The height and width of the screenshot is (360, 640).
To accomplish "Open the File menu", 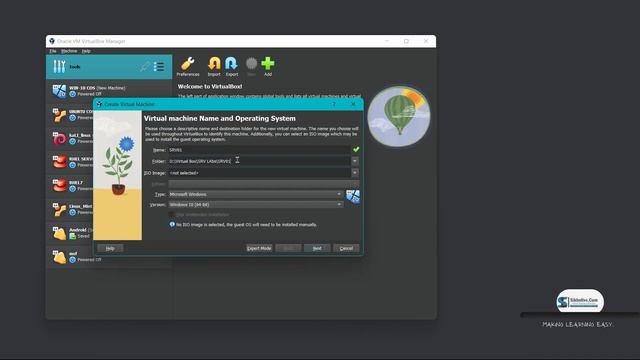I will 53,51.
